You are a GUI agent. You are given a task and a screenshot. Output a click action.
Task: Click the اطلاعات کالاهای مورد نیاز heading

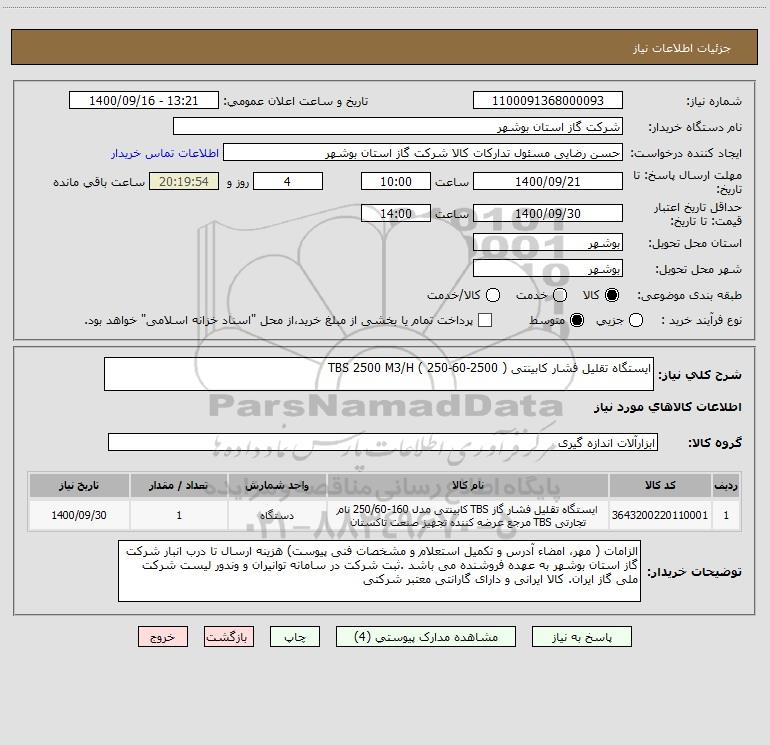[667, 407]
